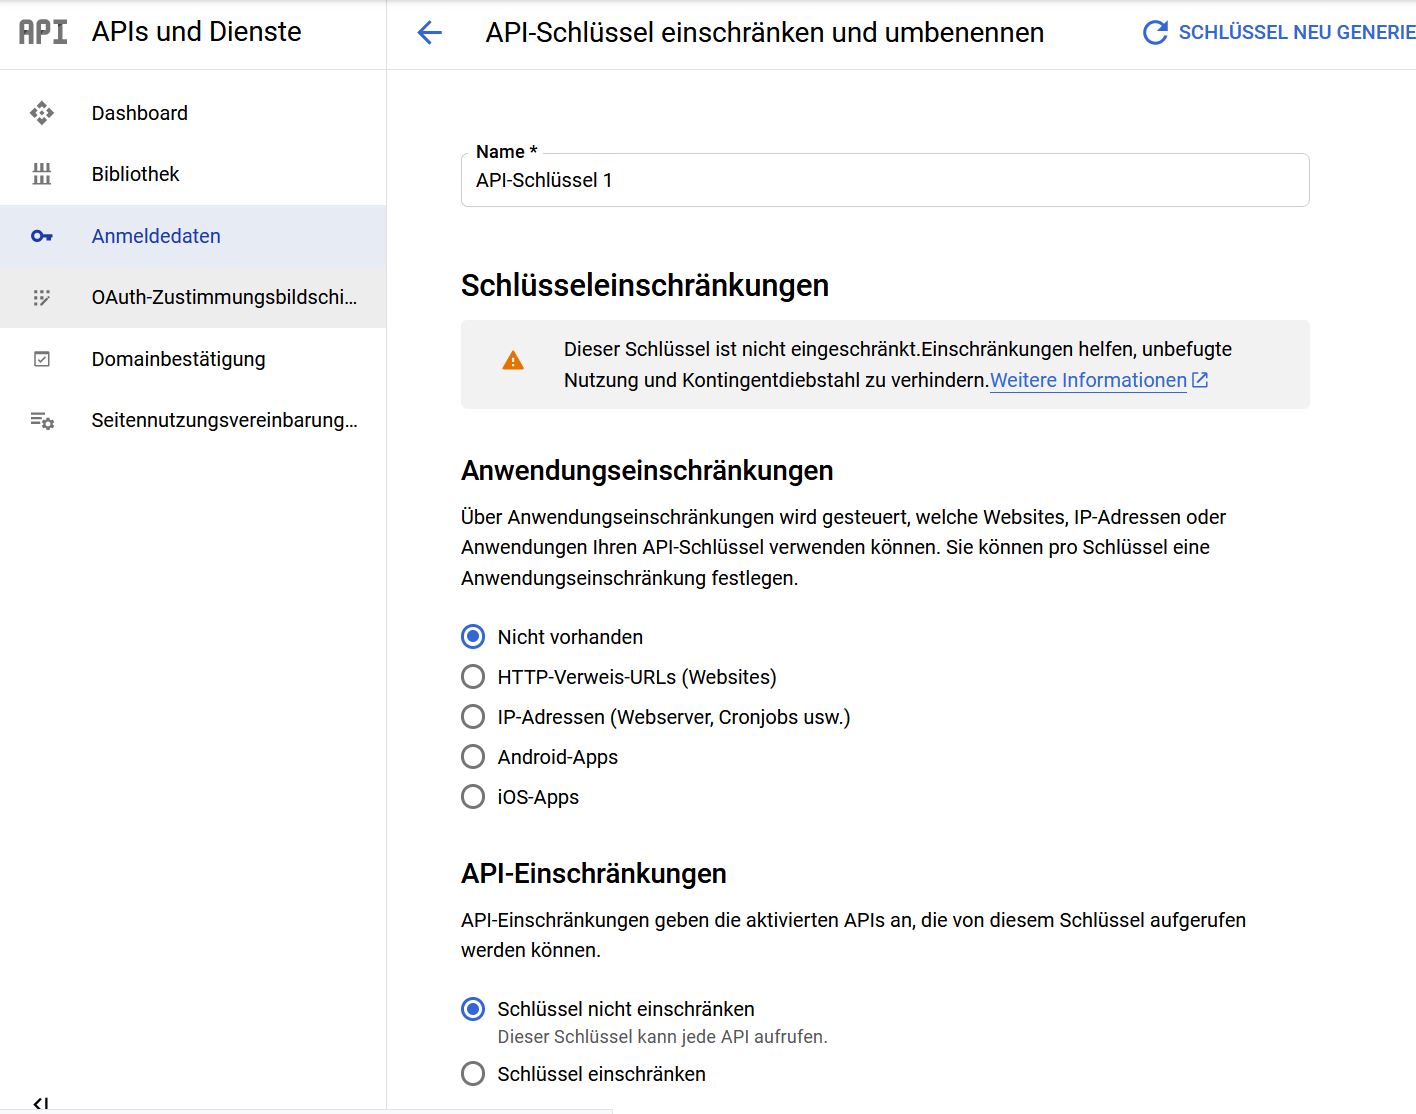Click the API logo icon
The width and height of the screenshot is (1416, 1114).
point(43,32)
